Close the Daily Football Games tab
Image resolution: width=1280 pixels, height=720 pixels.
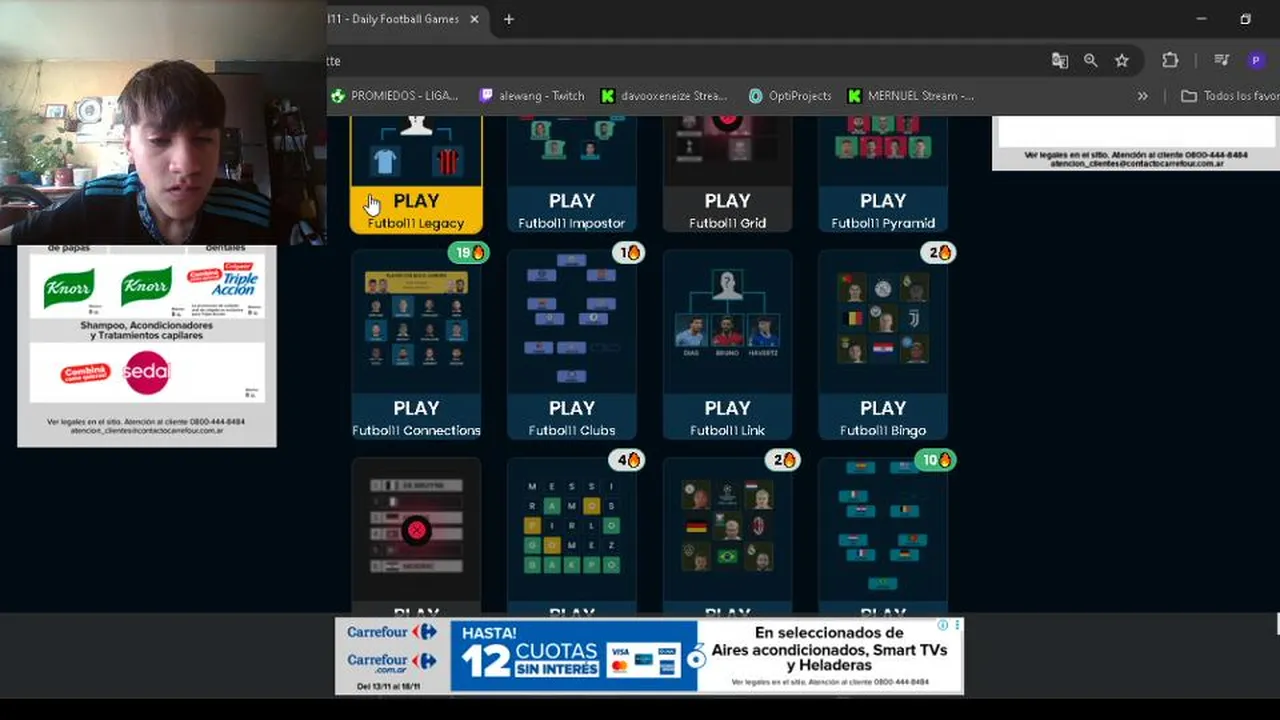pos(475,19)
